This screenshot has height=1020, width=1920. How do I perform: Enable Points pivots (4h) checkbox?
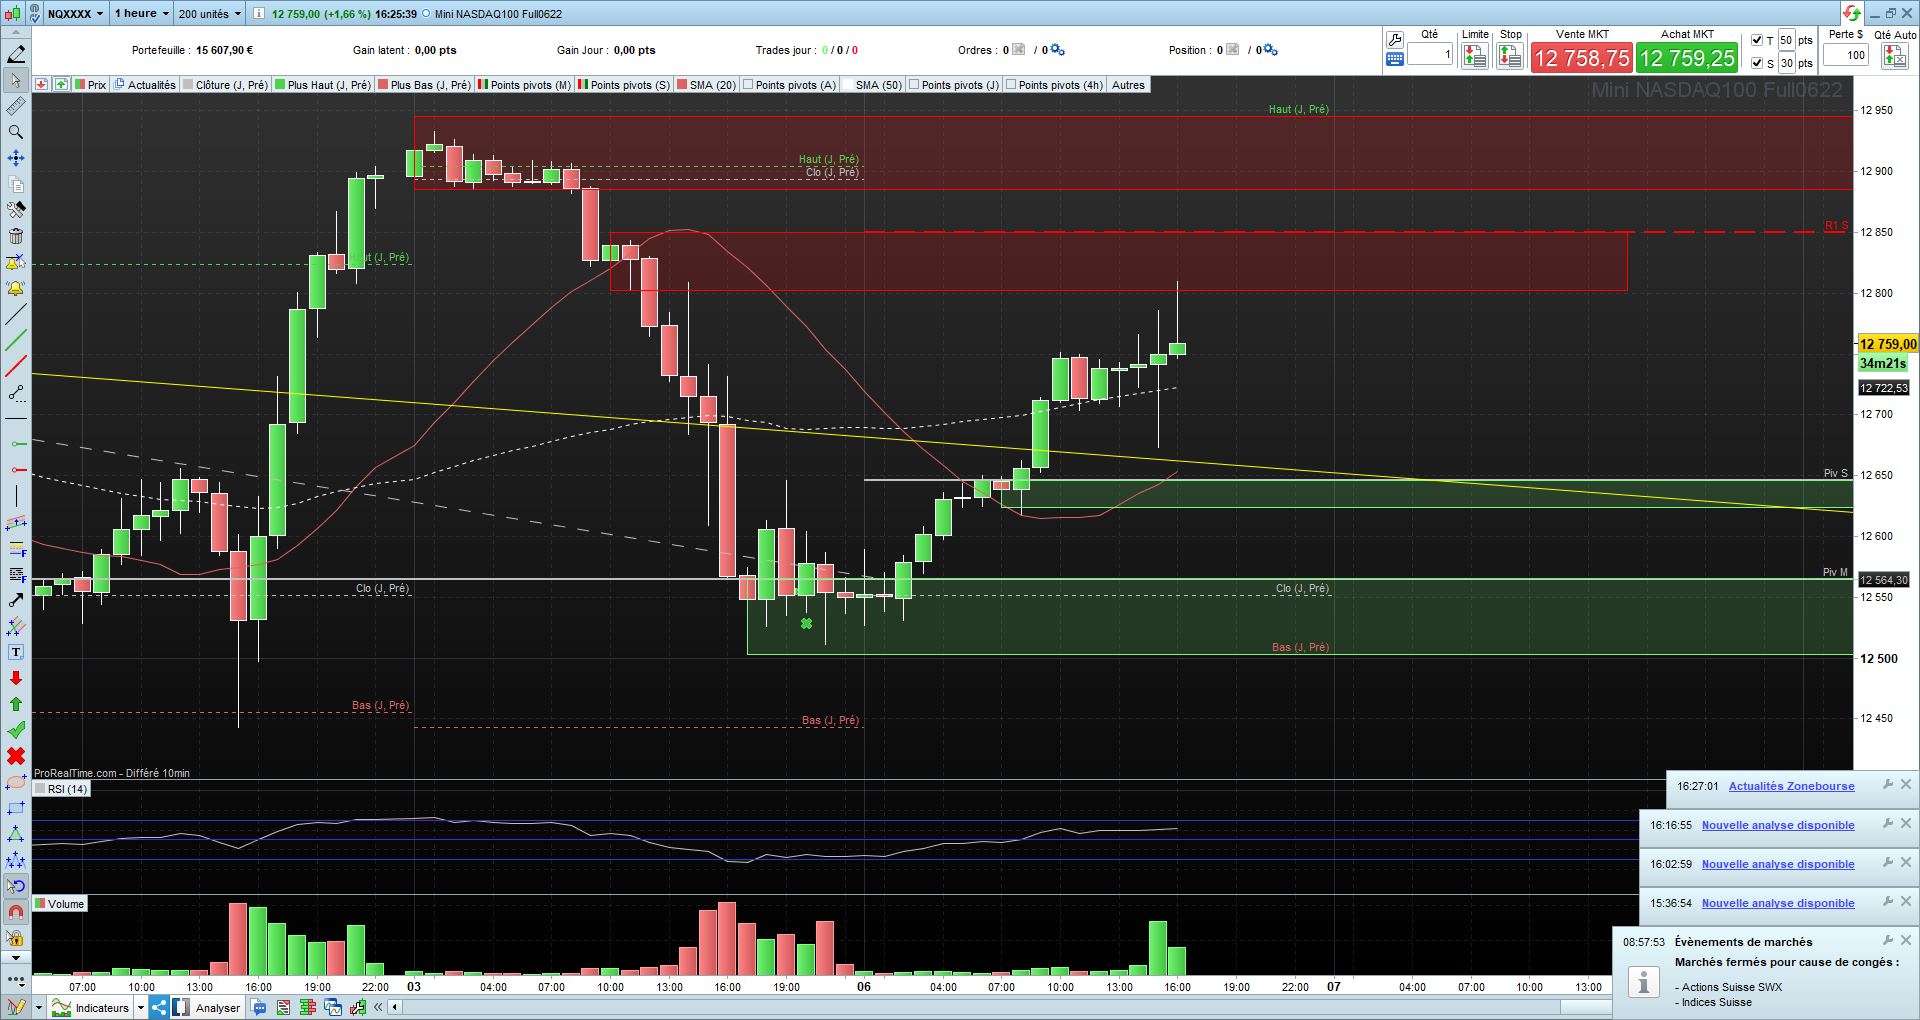coord(1011,85)
